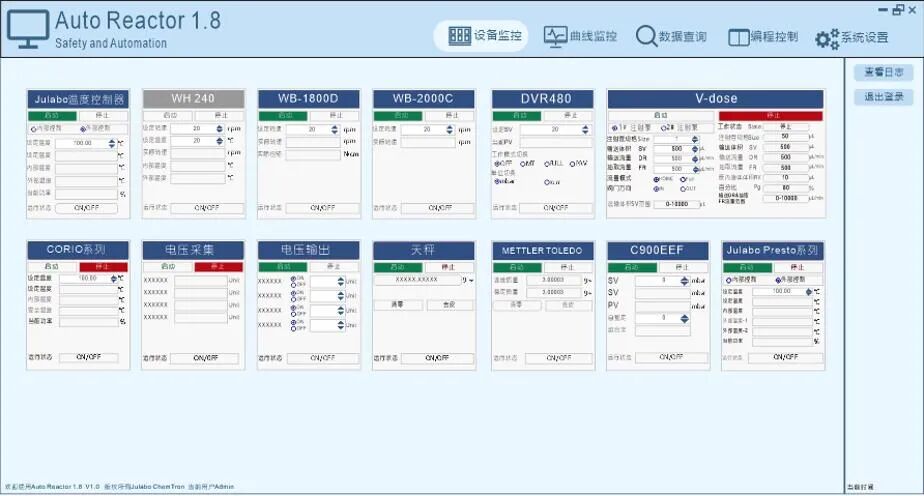The image size is (924, 496).
Task: Start 电压输出 with green 启动 button
Action: click(x=283, y=267)
